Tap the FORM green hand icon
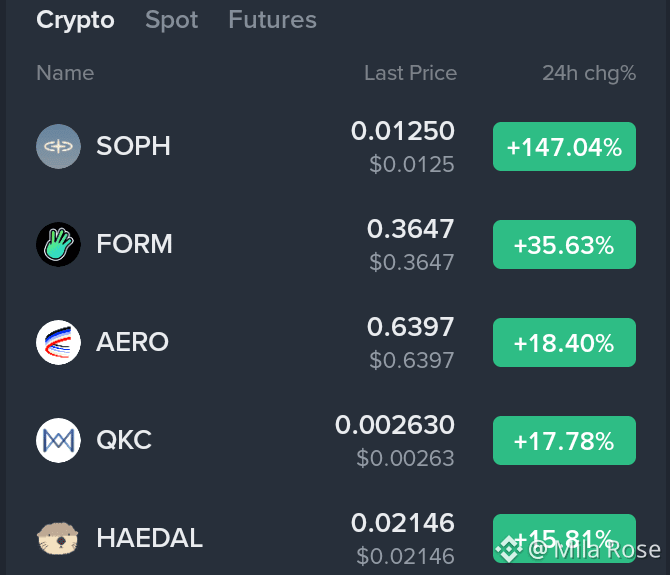The width and height of the screenshot is (670, 575). point(58,244)
